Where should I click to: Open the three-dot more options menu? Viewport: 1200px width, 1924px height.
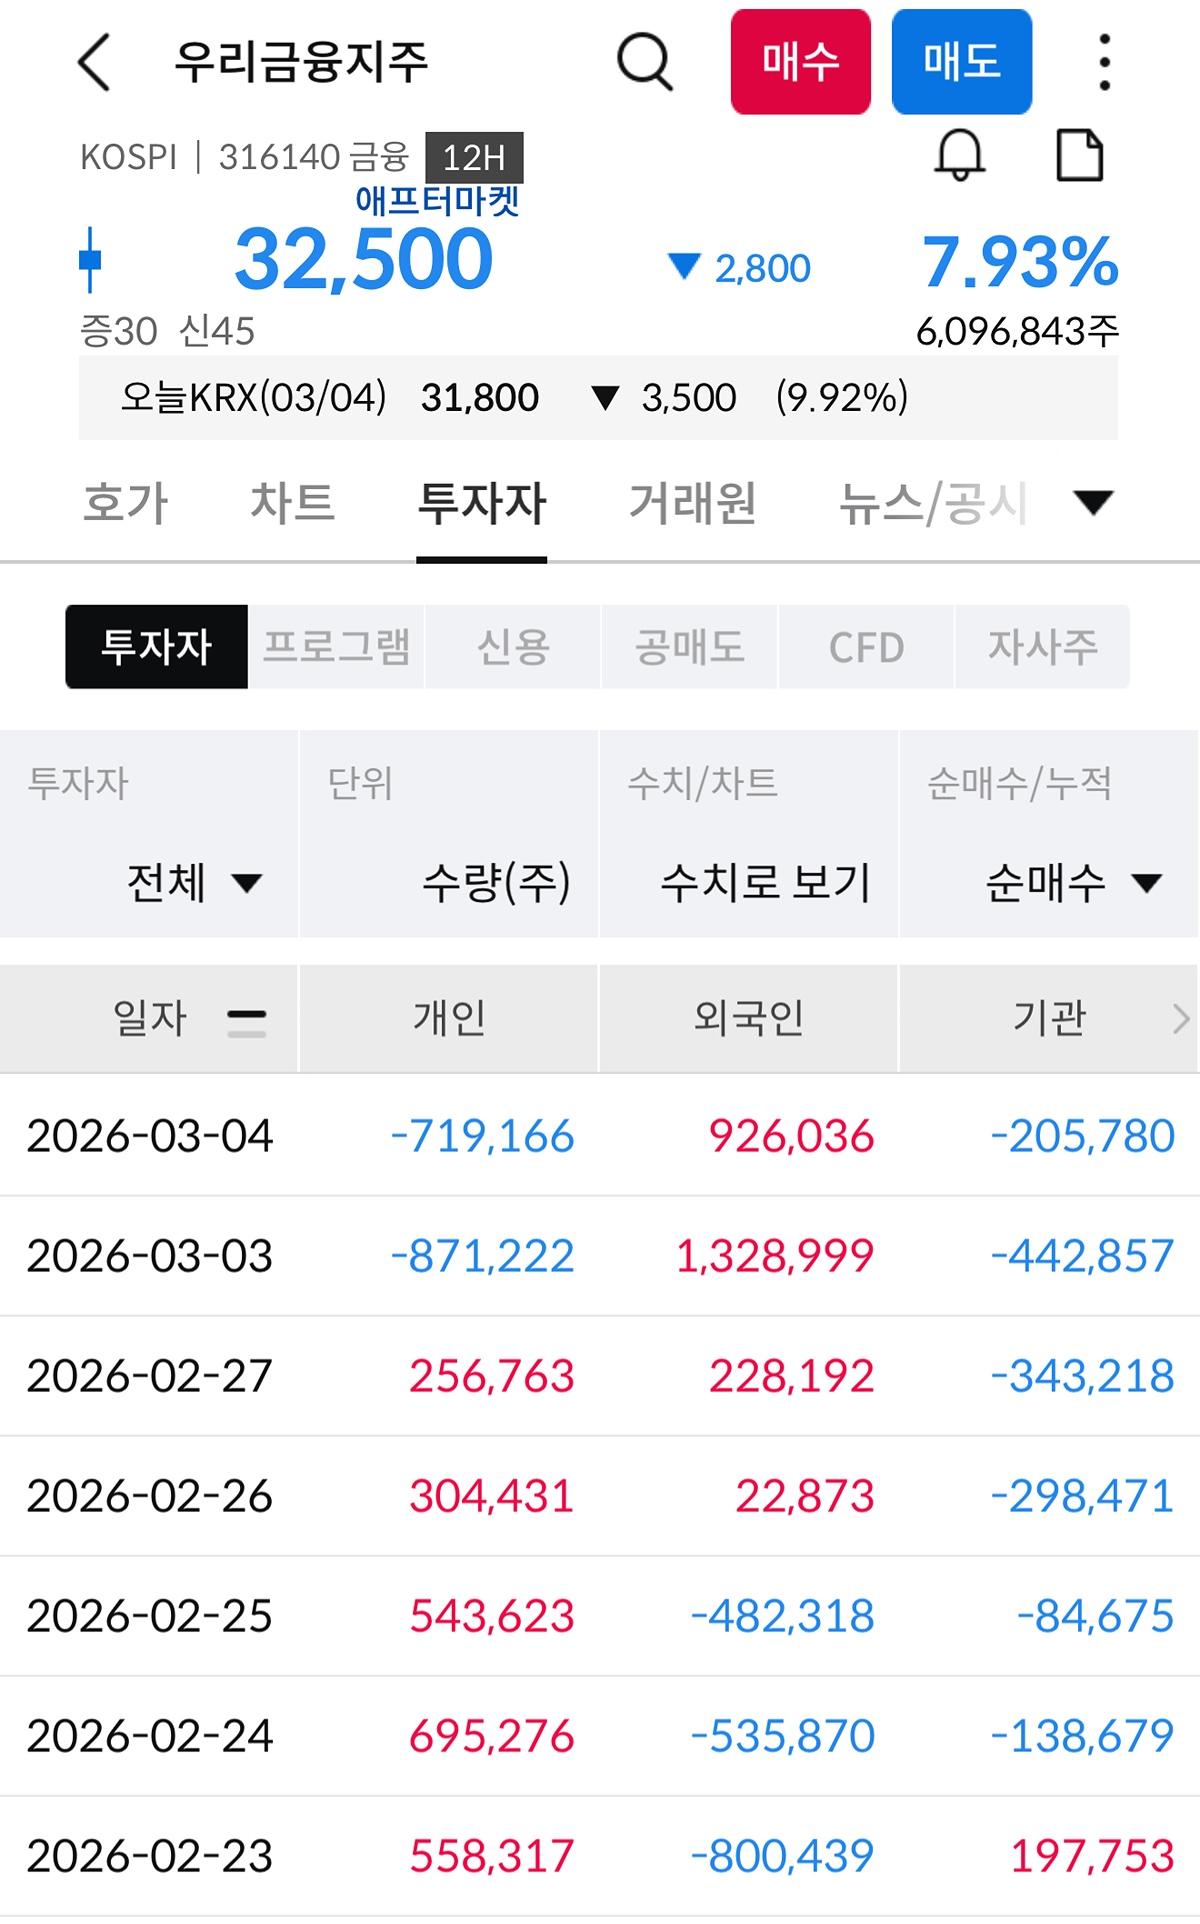(x=1104, y=62)
